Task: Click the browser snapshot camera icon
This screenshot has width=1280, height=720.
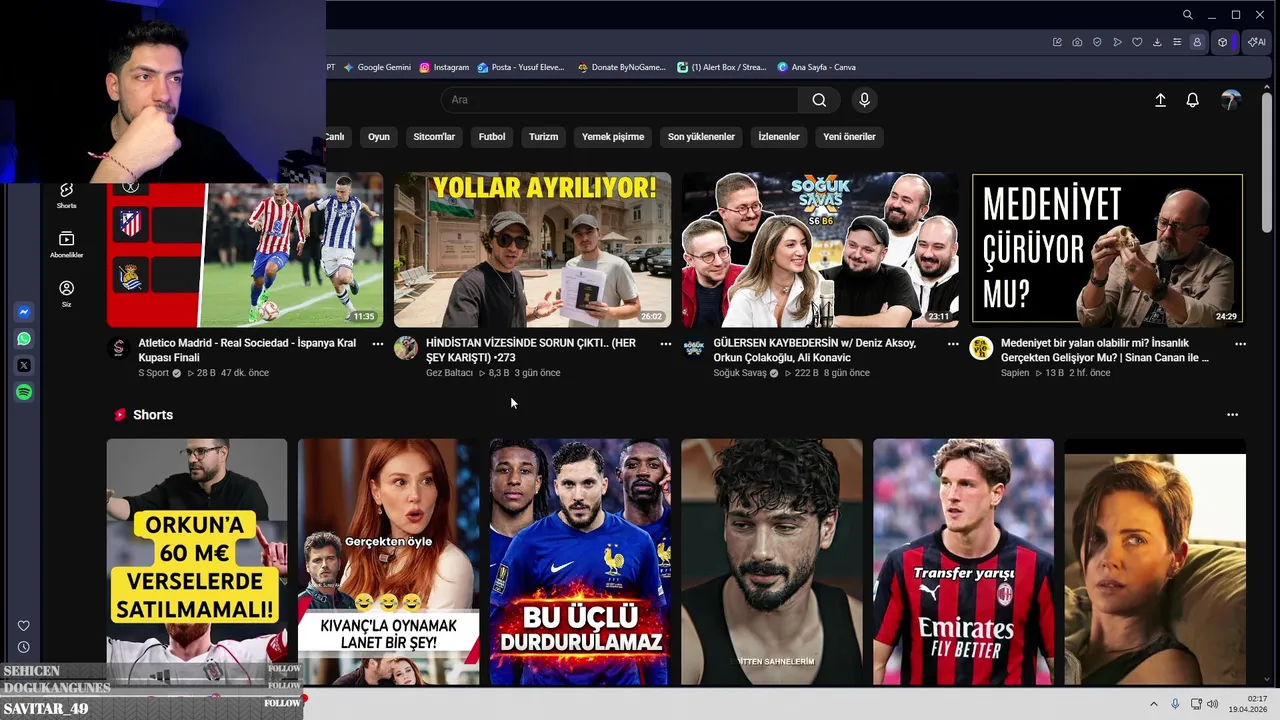Action: coord(1077,42)
